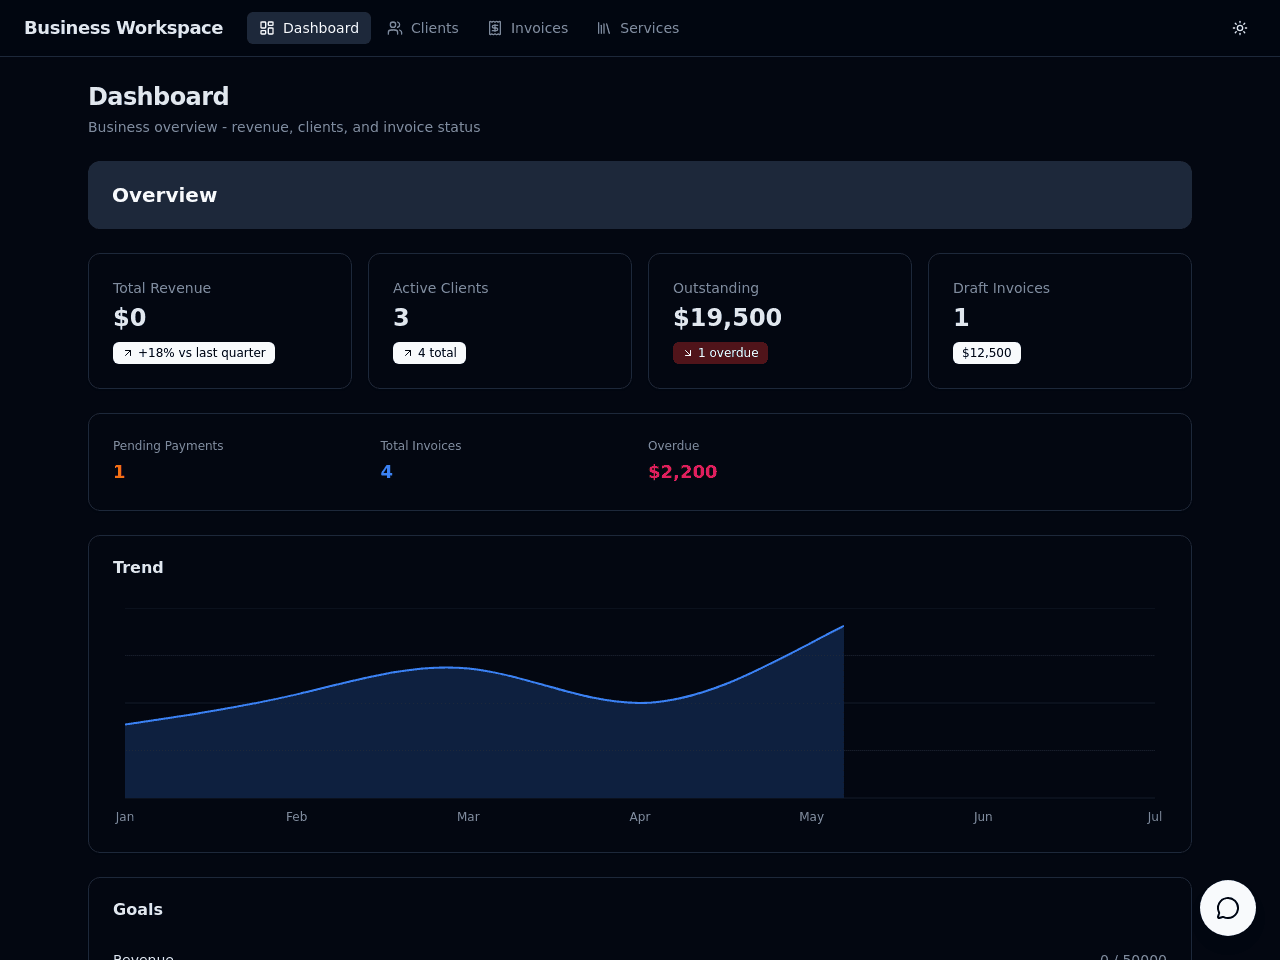
Task: Click the Trend chart heading
Action: [x=138, y=567]
